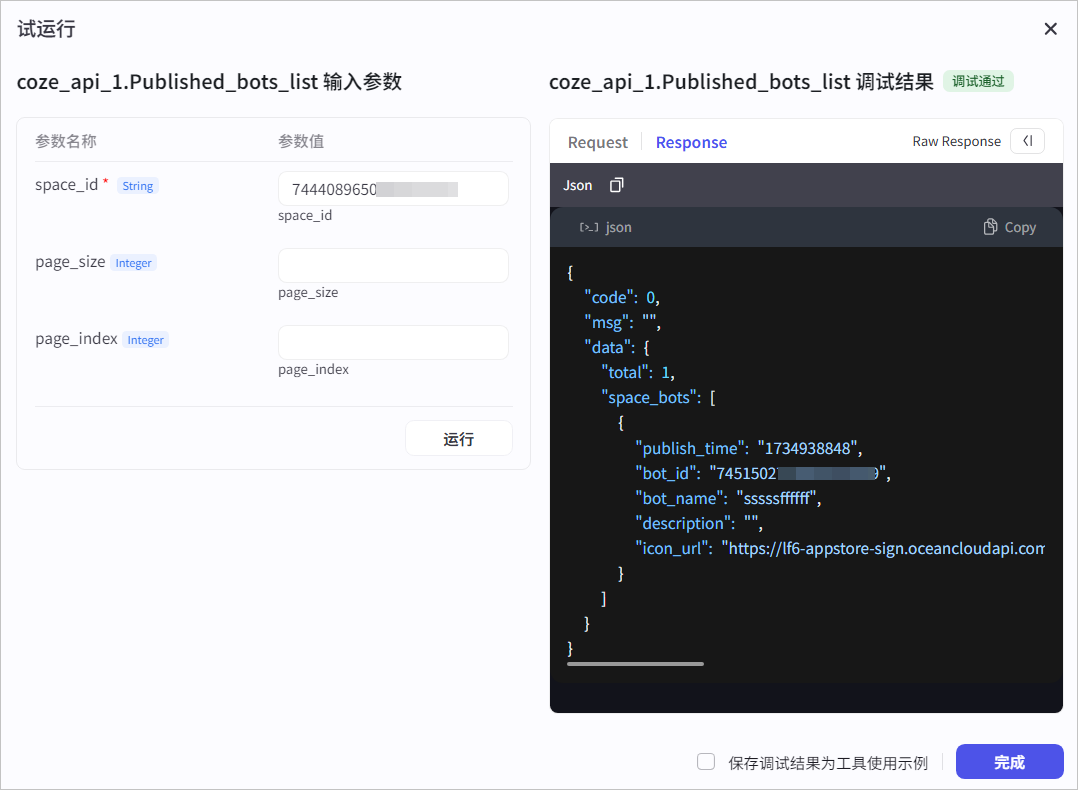Screen dimensions: 1078x790
Task: Focus the page_index input field
Action: (393, 342)
